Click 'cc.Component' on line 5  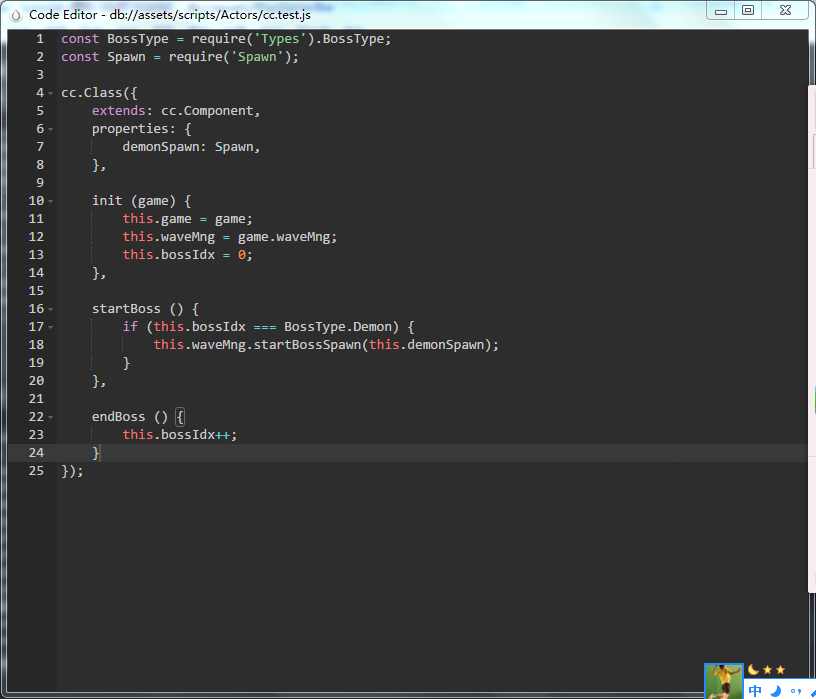(x=207, y=111)
